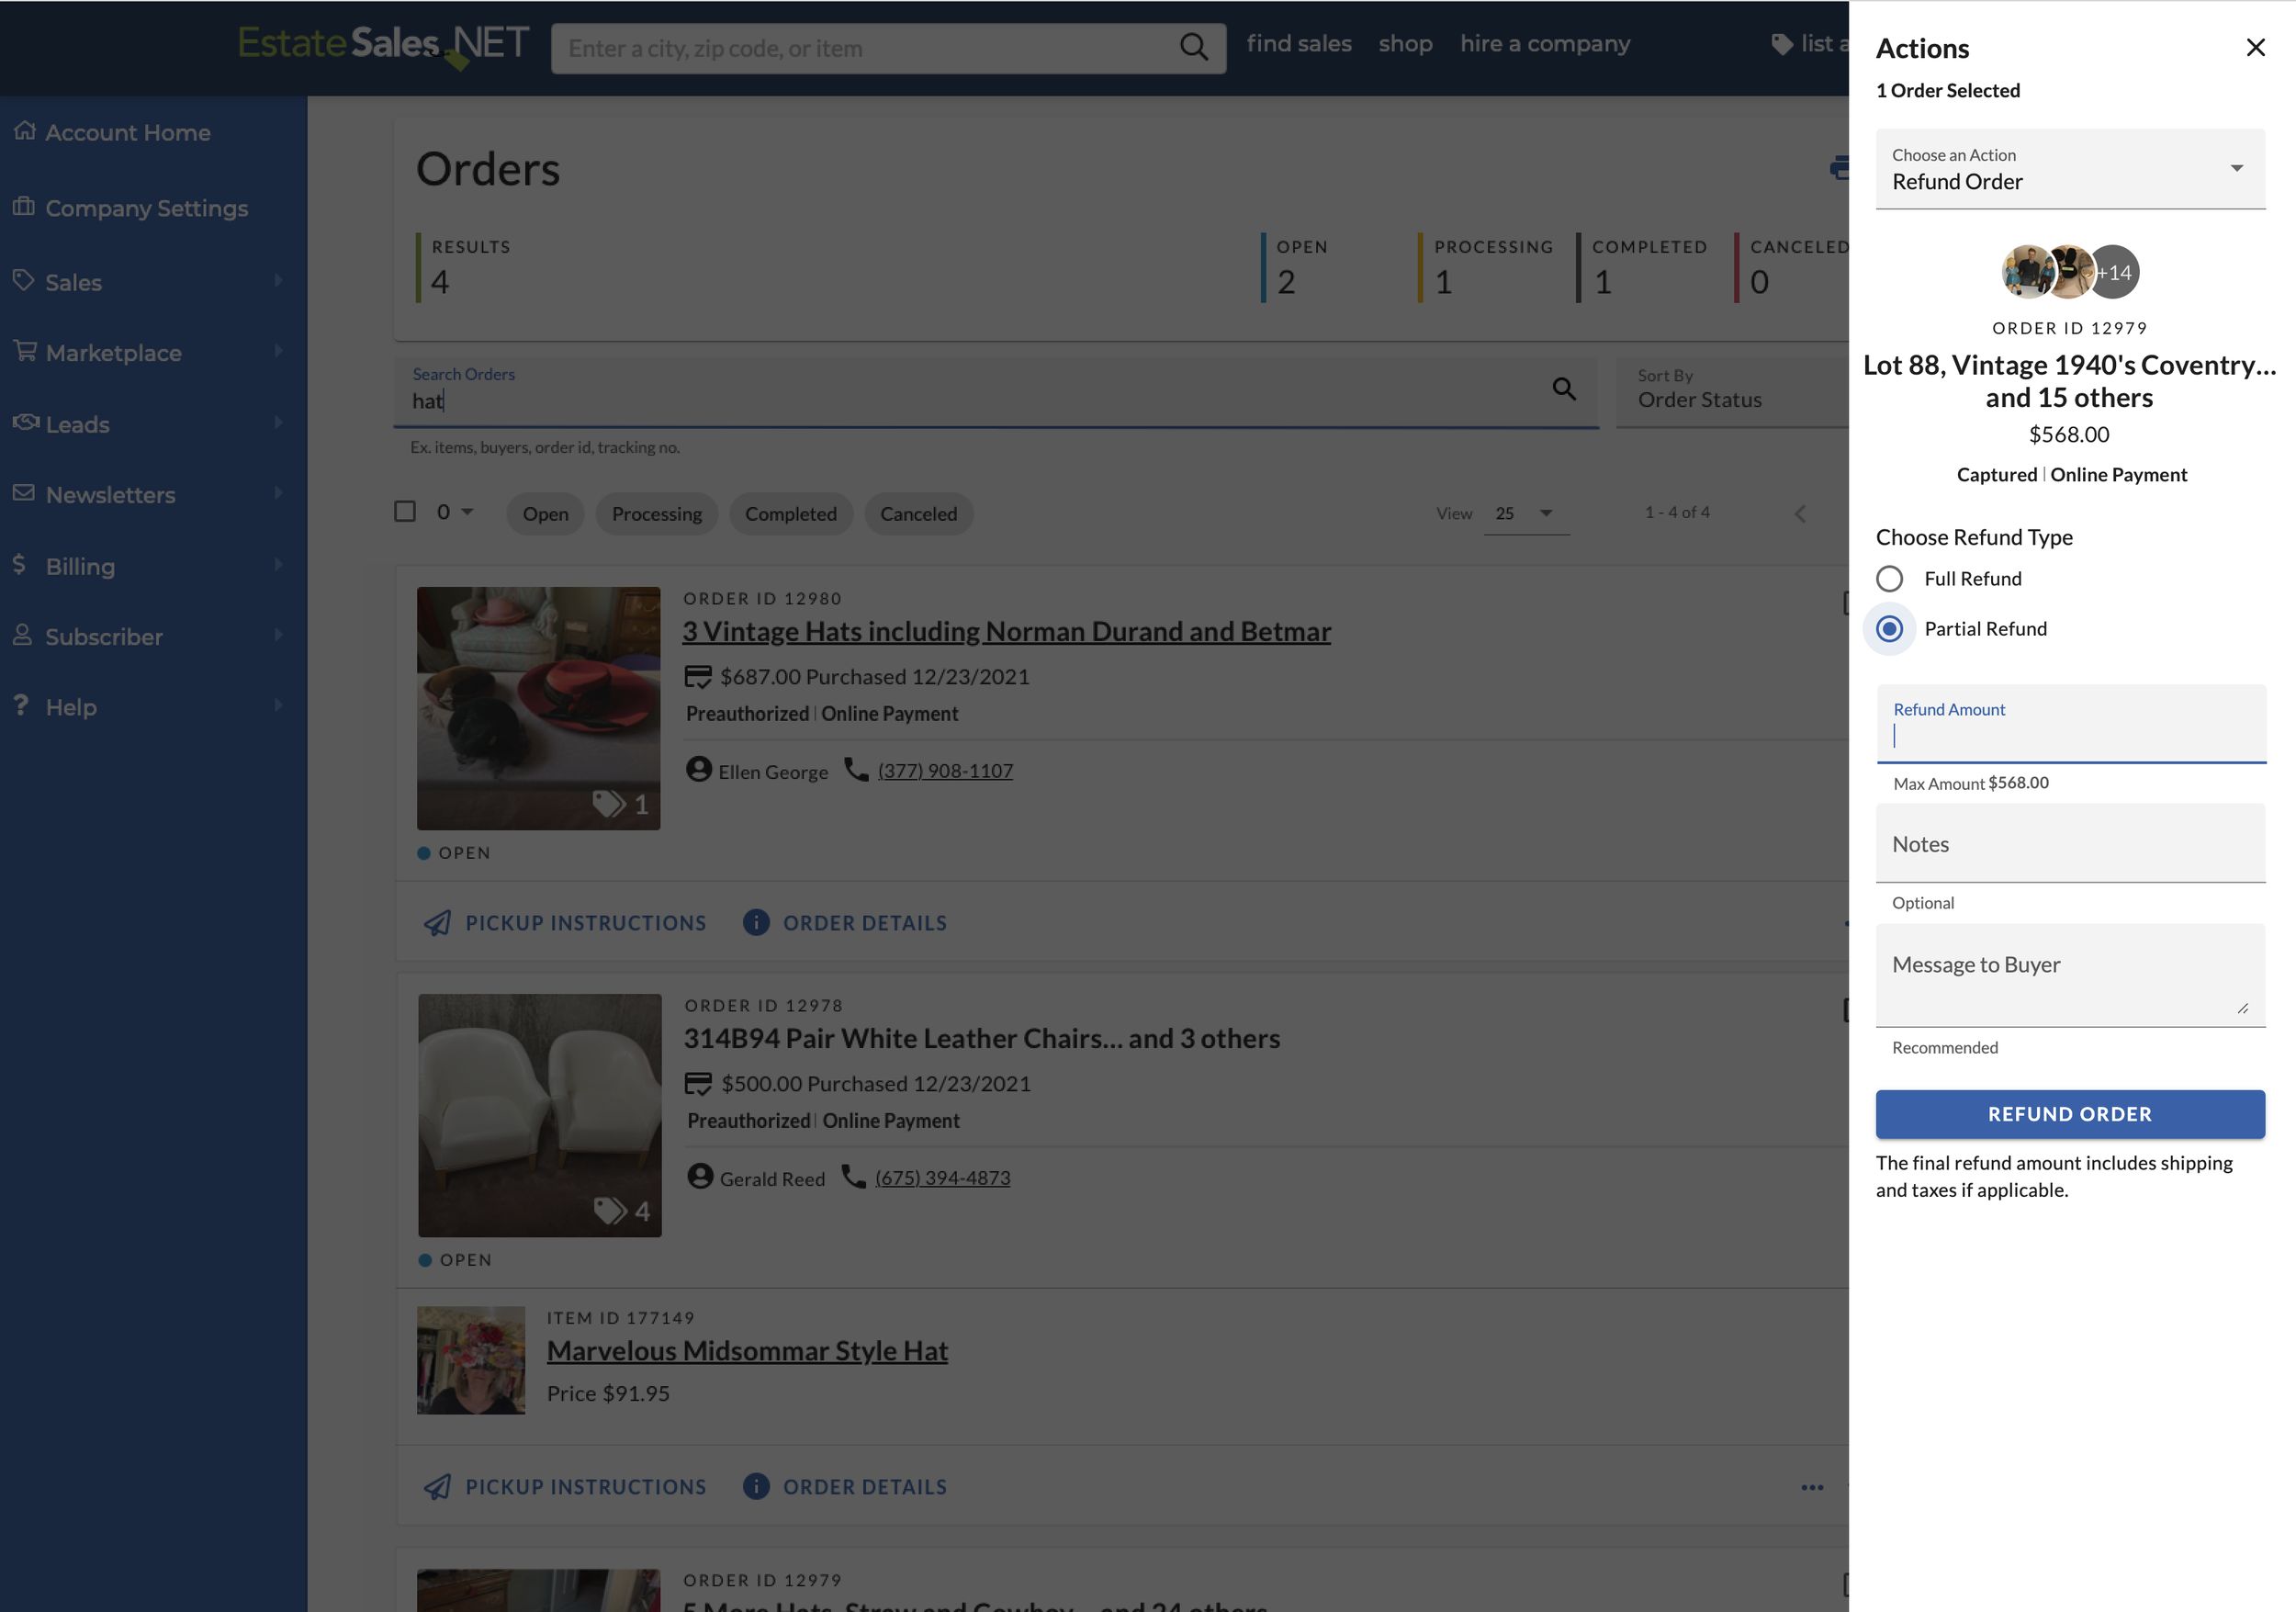Image resolution: width=2296 pixels, height=1612 pixels.
Task: Filter orders by Processing status
Action: [657, 514]
